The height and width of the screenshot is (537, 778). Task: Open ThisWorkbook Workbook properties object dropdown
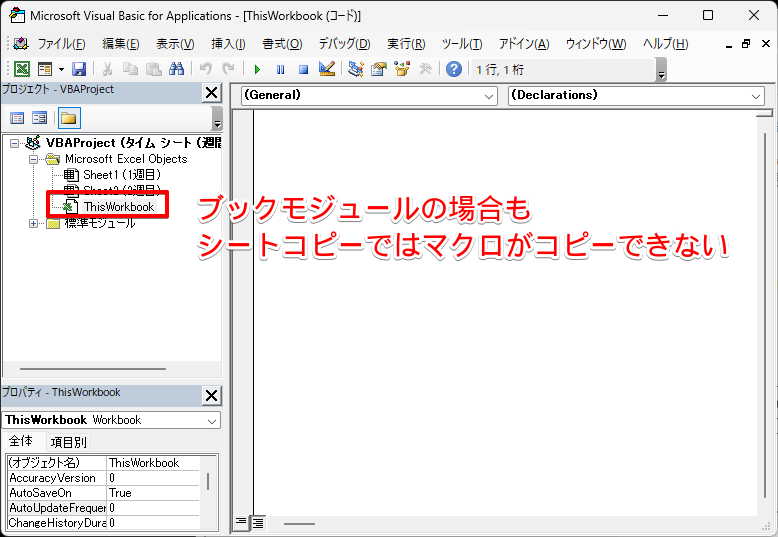pyautogui.click(x=111, y=420)
